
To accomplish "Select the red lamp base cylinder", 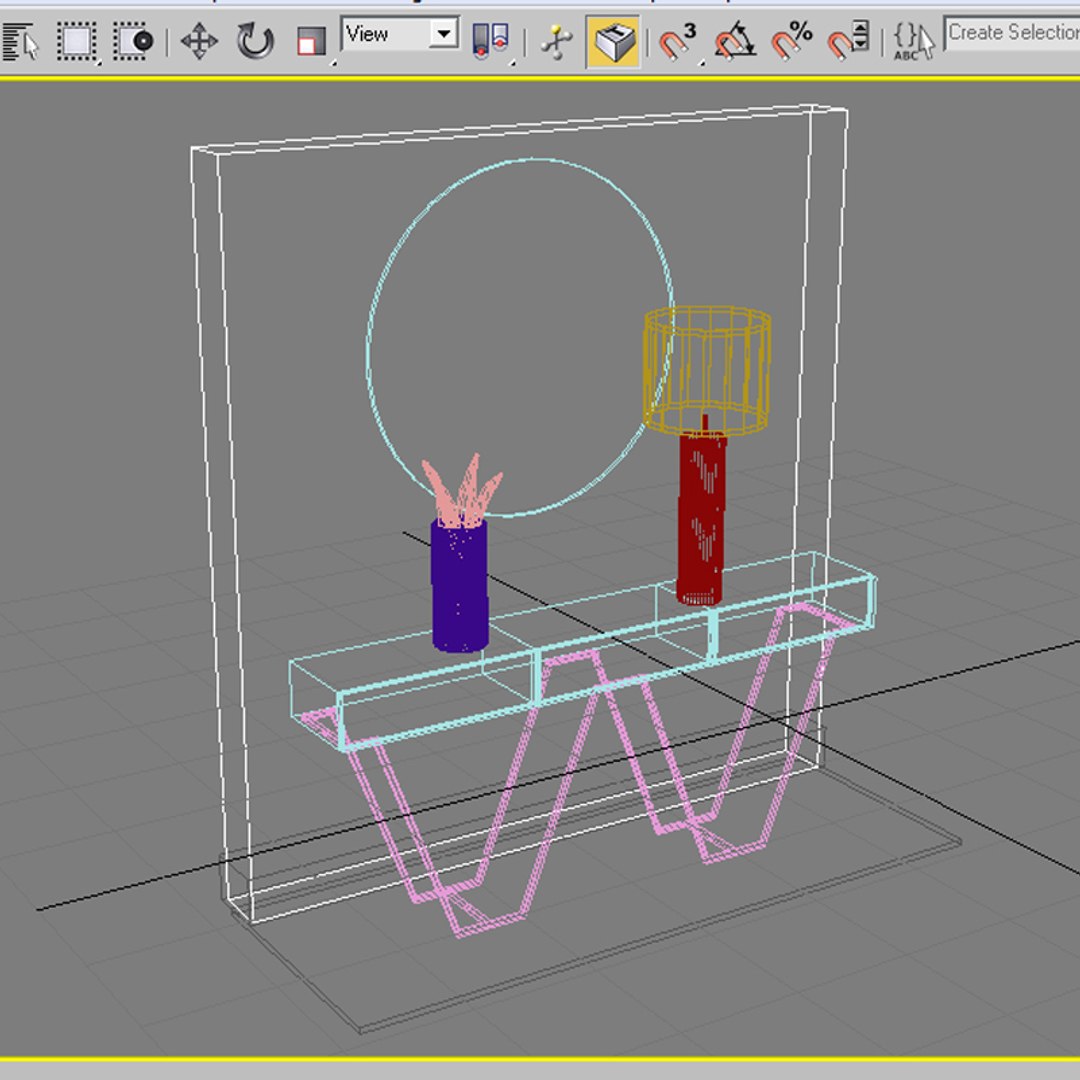I will [x=701, y=520].
